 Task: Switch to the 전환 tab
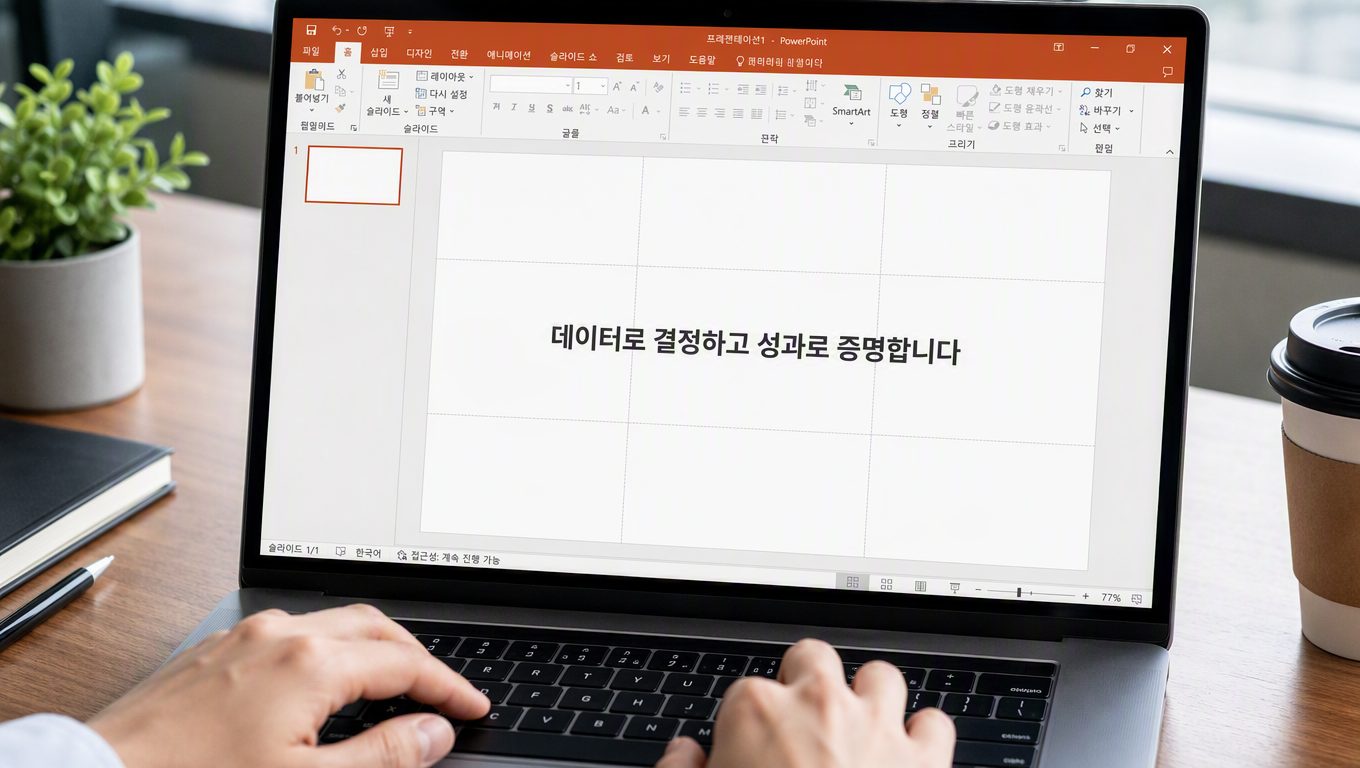(459, 55)
